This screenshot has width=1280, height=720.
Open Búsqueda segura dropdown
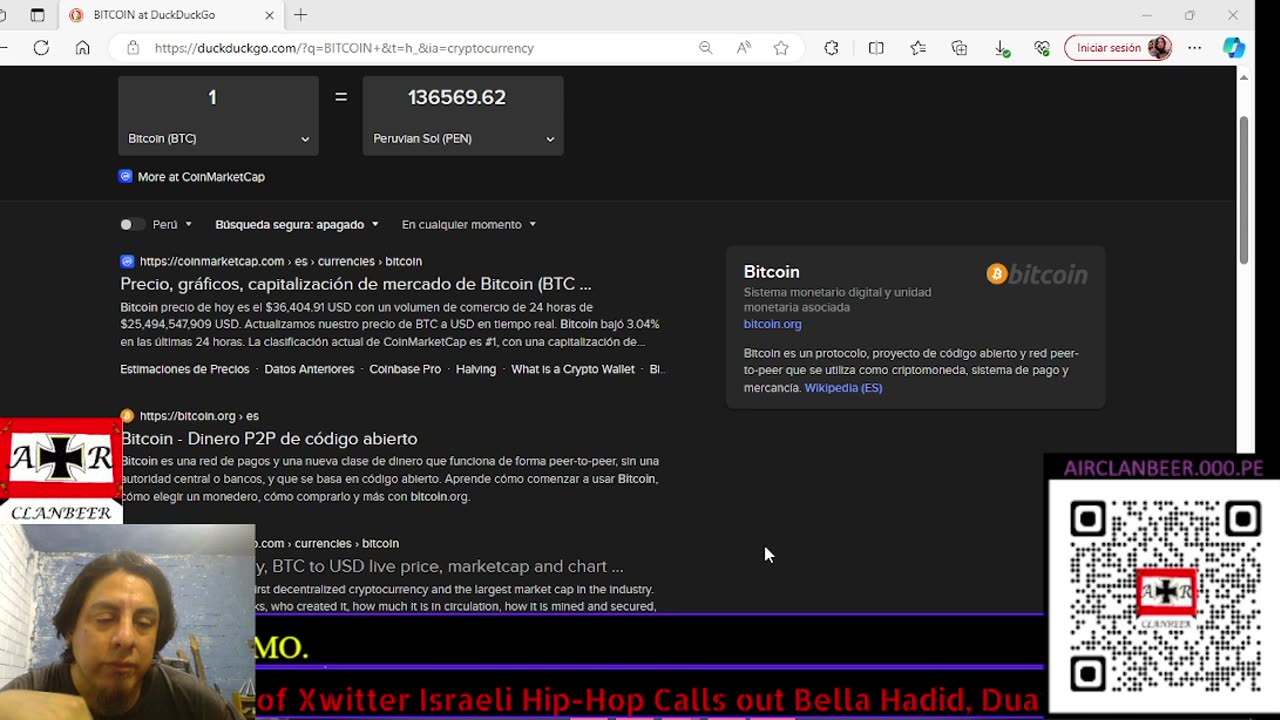[297, 225]
